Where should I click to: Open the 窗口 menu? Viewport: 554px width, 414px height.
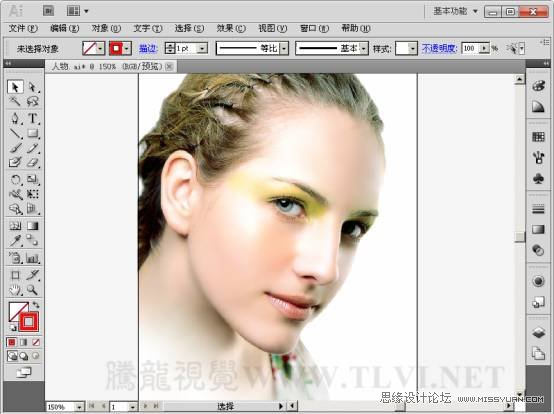[x=314, y=28]
